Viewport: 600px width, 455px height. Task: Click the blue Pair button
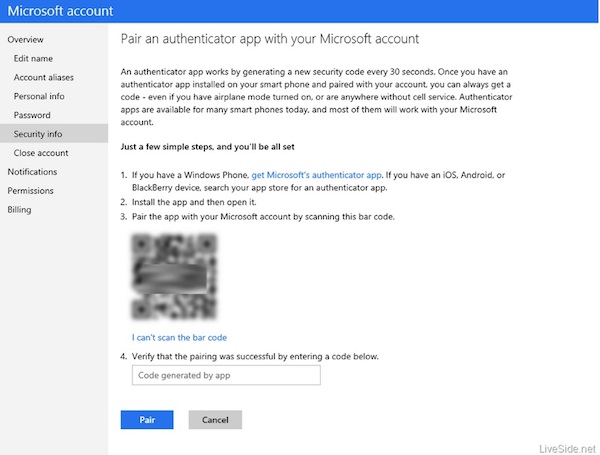pos(147,420)
